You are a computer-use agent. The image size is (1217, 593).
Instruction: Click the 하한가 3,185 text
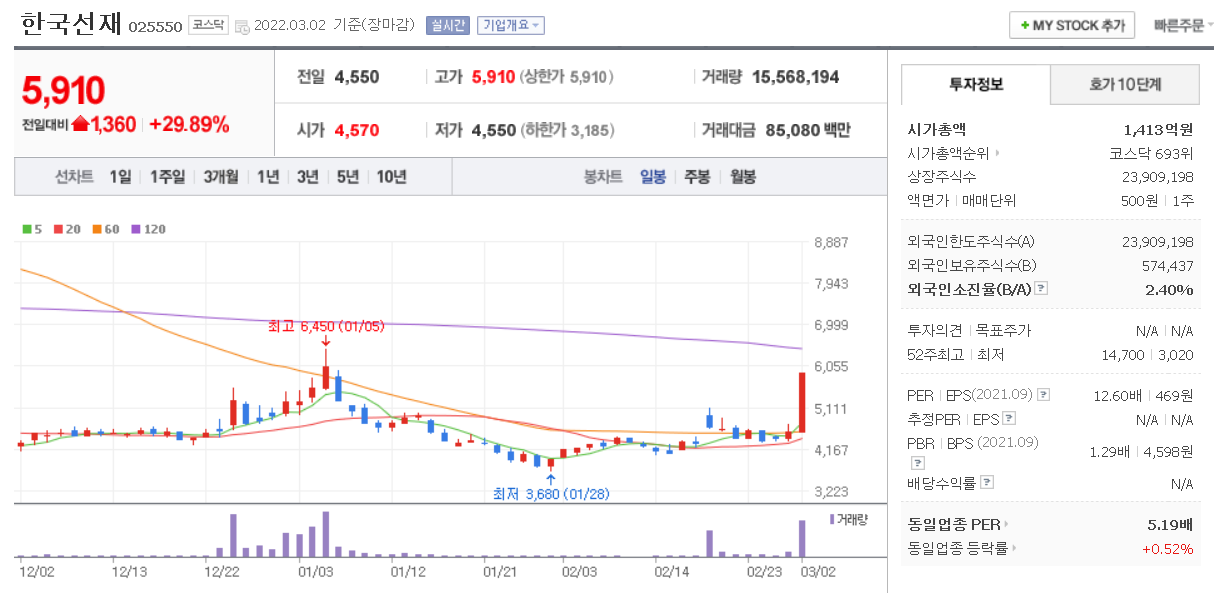567,129
